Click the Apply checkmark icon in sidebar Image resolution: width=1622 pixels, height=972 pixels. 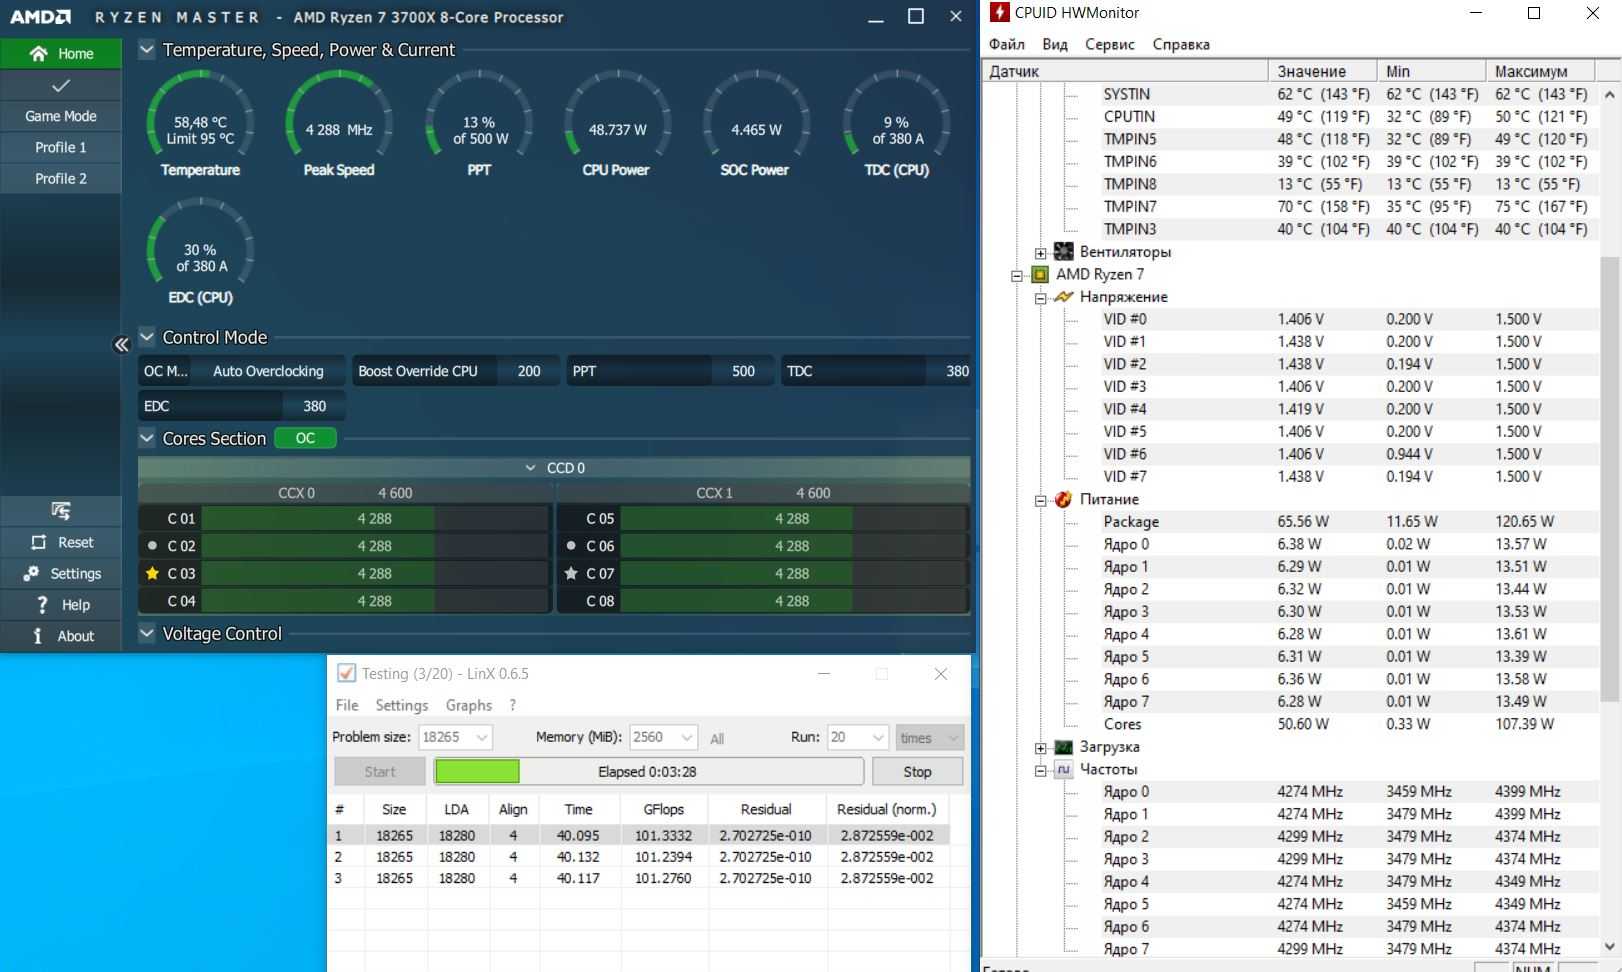(x=61, y=86)
